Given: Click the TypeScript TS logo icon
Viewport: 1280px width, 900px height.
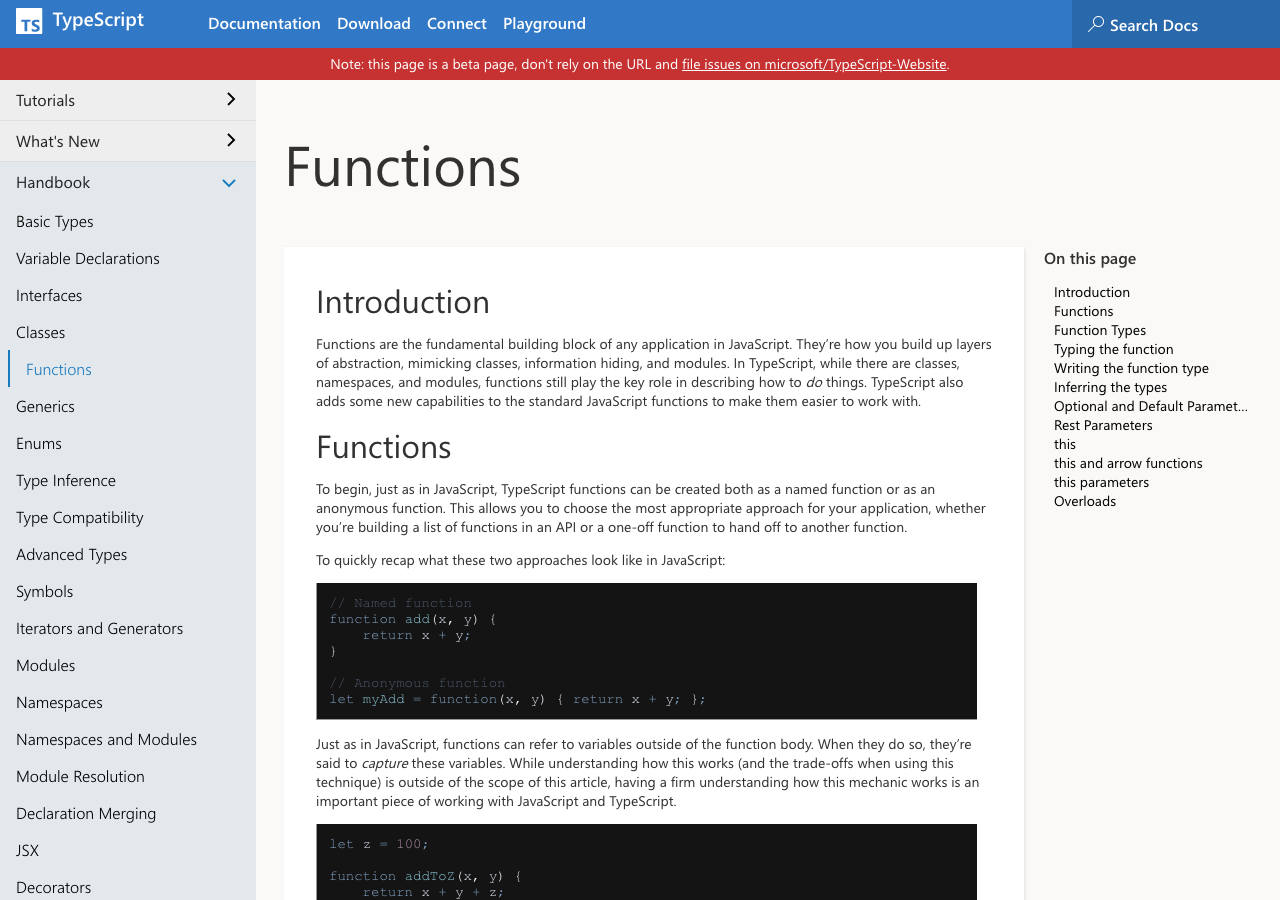Looking at the screenshot, I should coord(29,21).
